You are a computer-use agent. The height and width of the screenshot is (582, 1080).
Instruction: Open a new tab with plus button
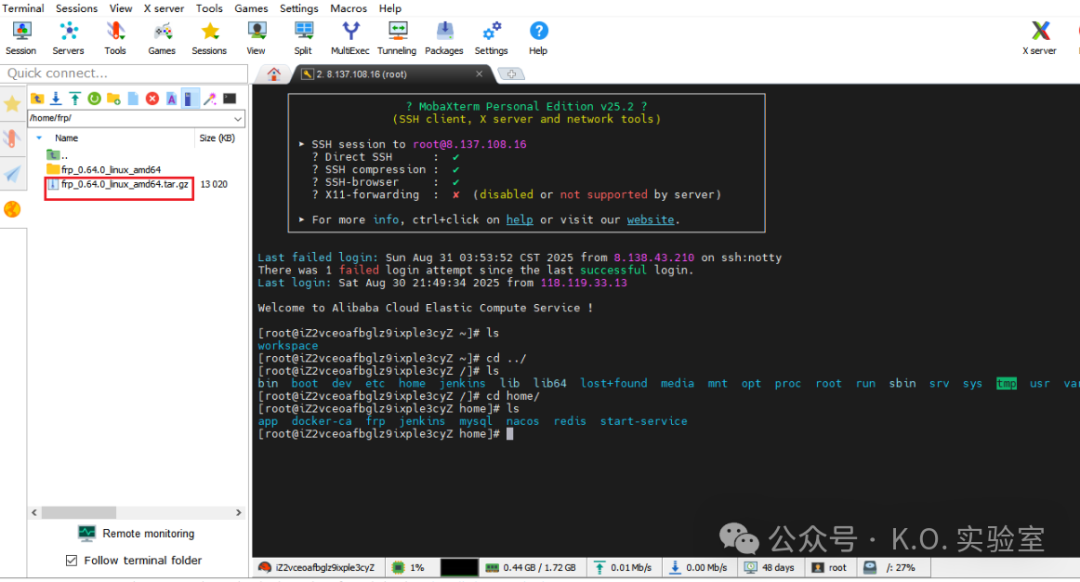tap(511, 74)
